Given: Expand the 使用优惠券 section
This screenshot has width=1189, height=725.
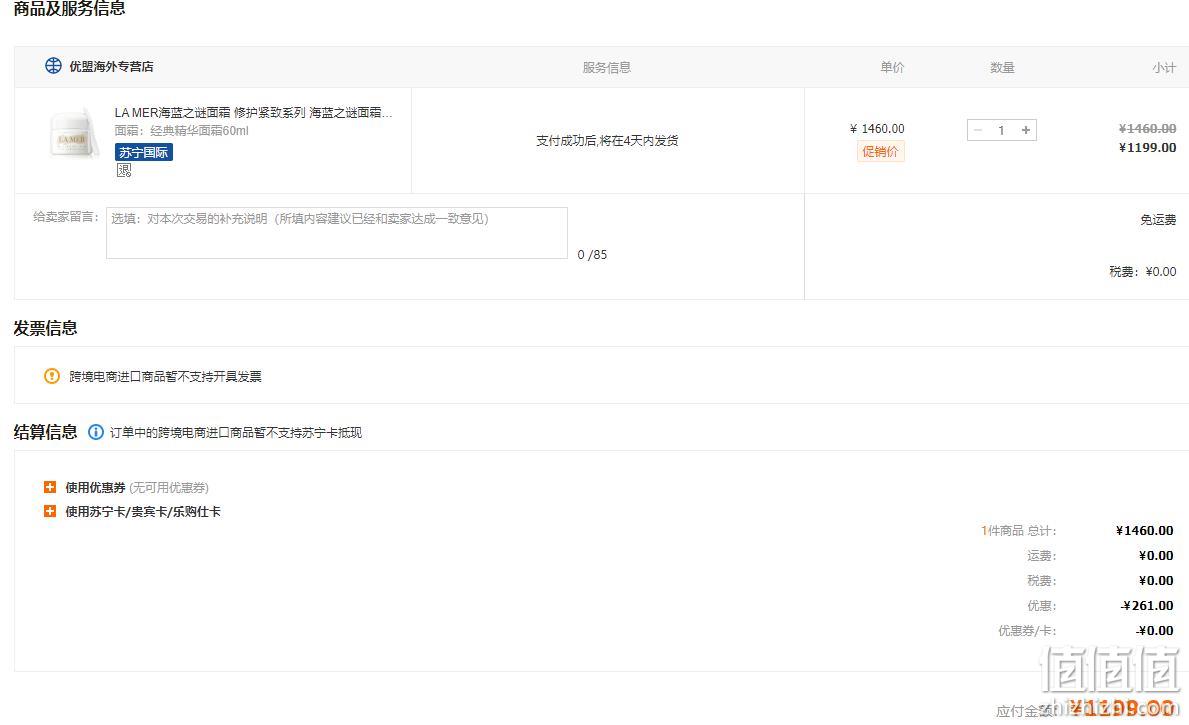Looking at the screenshot, I should pos(50,487).
